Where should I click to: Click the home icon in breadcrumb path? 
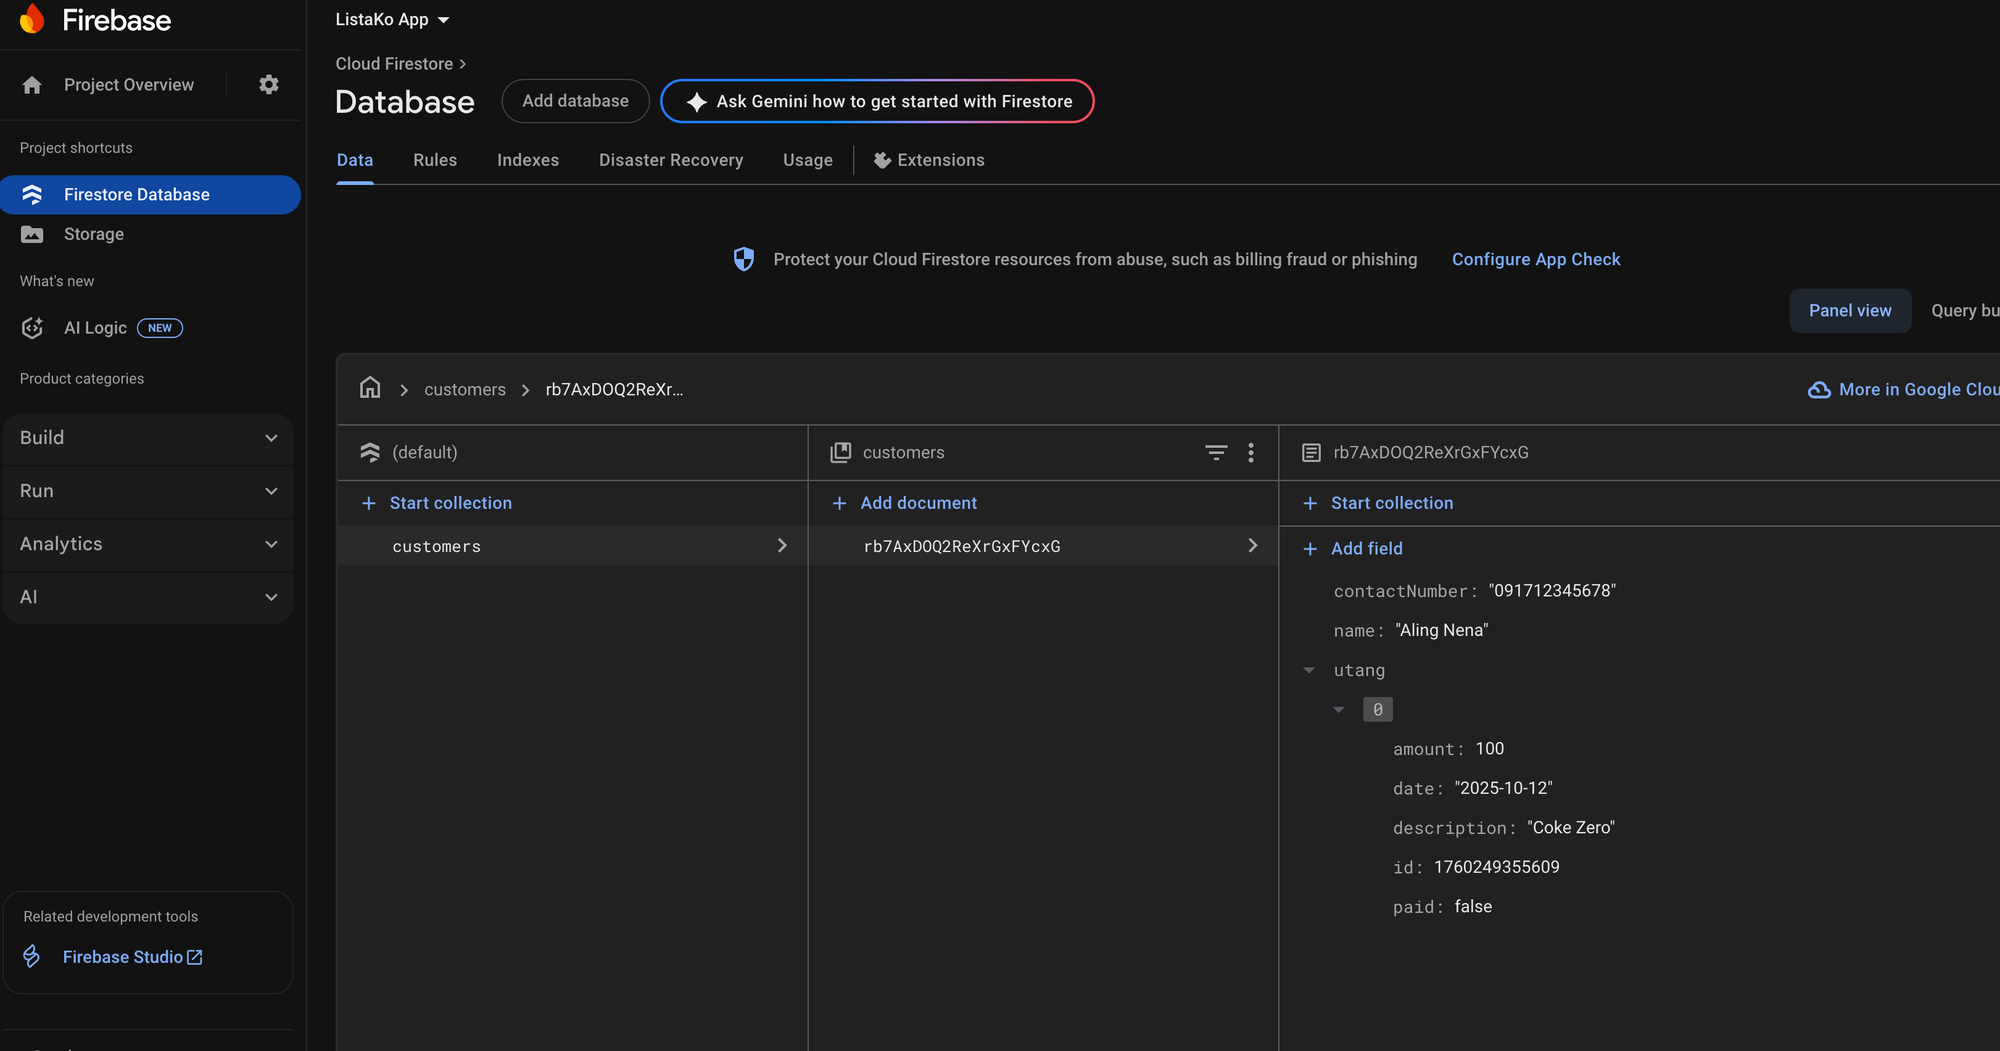pyautogui.click(x=370, y=388)
